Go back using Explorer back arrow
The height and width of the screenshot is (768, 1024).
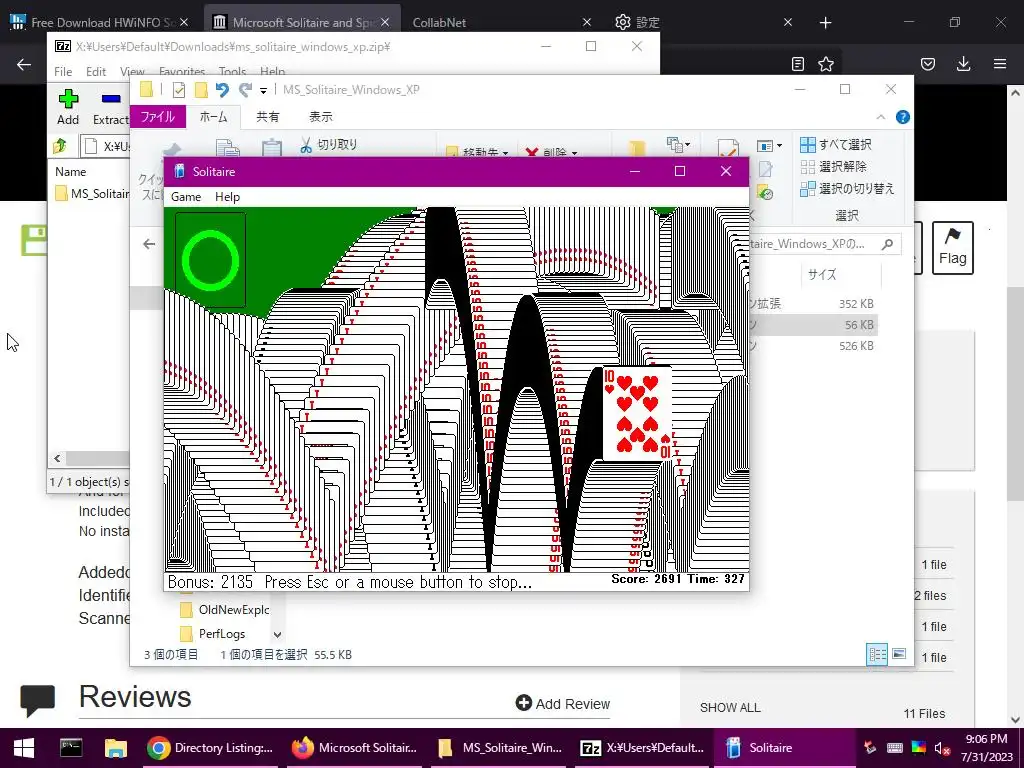[x=149, y=244]
